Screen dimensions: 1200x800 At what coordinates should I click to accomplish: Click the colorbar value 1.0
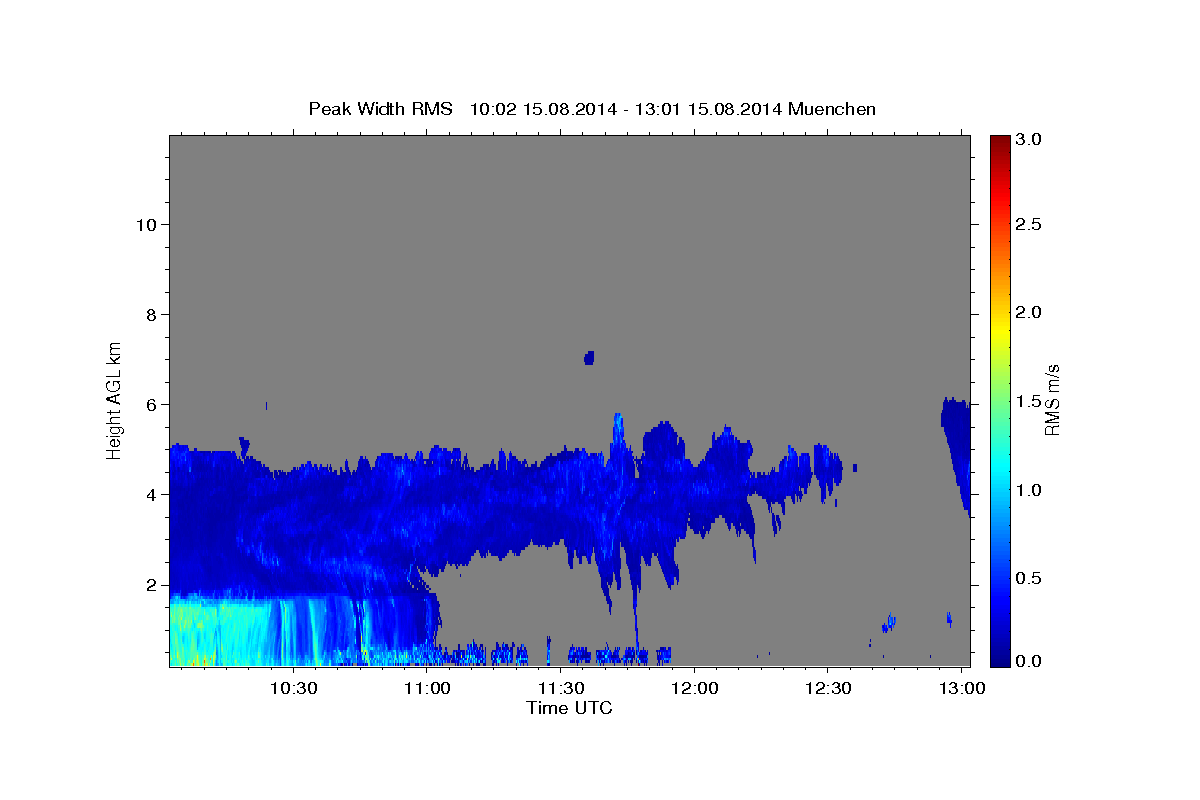[1030, 490]
